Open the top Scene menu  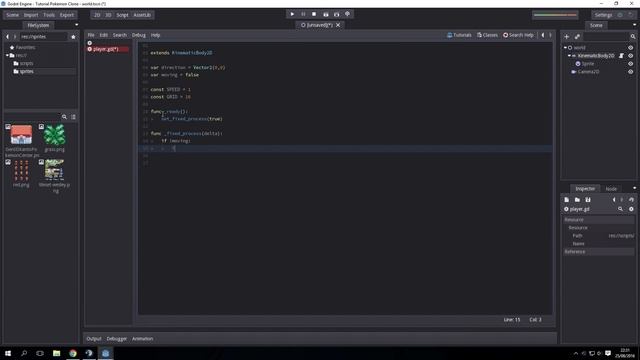coord(13,15)
